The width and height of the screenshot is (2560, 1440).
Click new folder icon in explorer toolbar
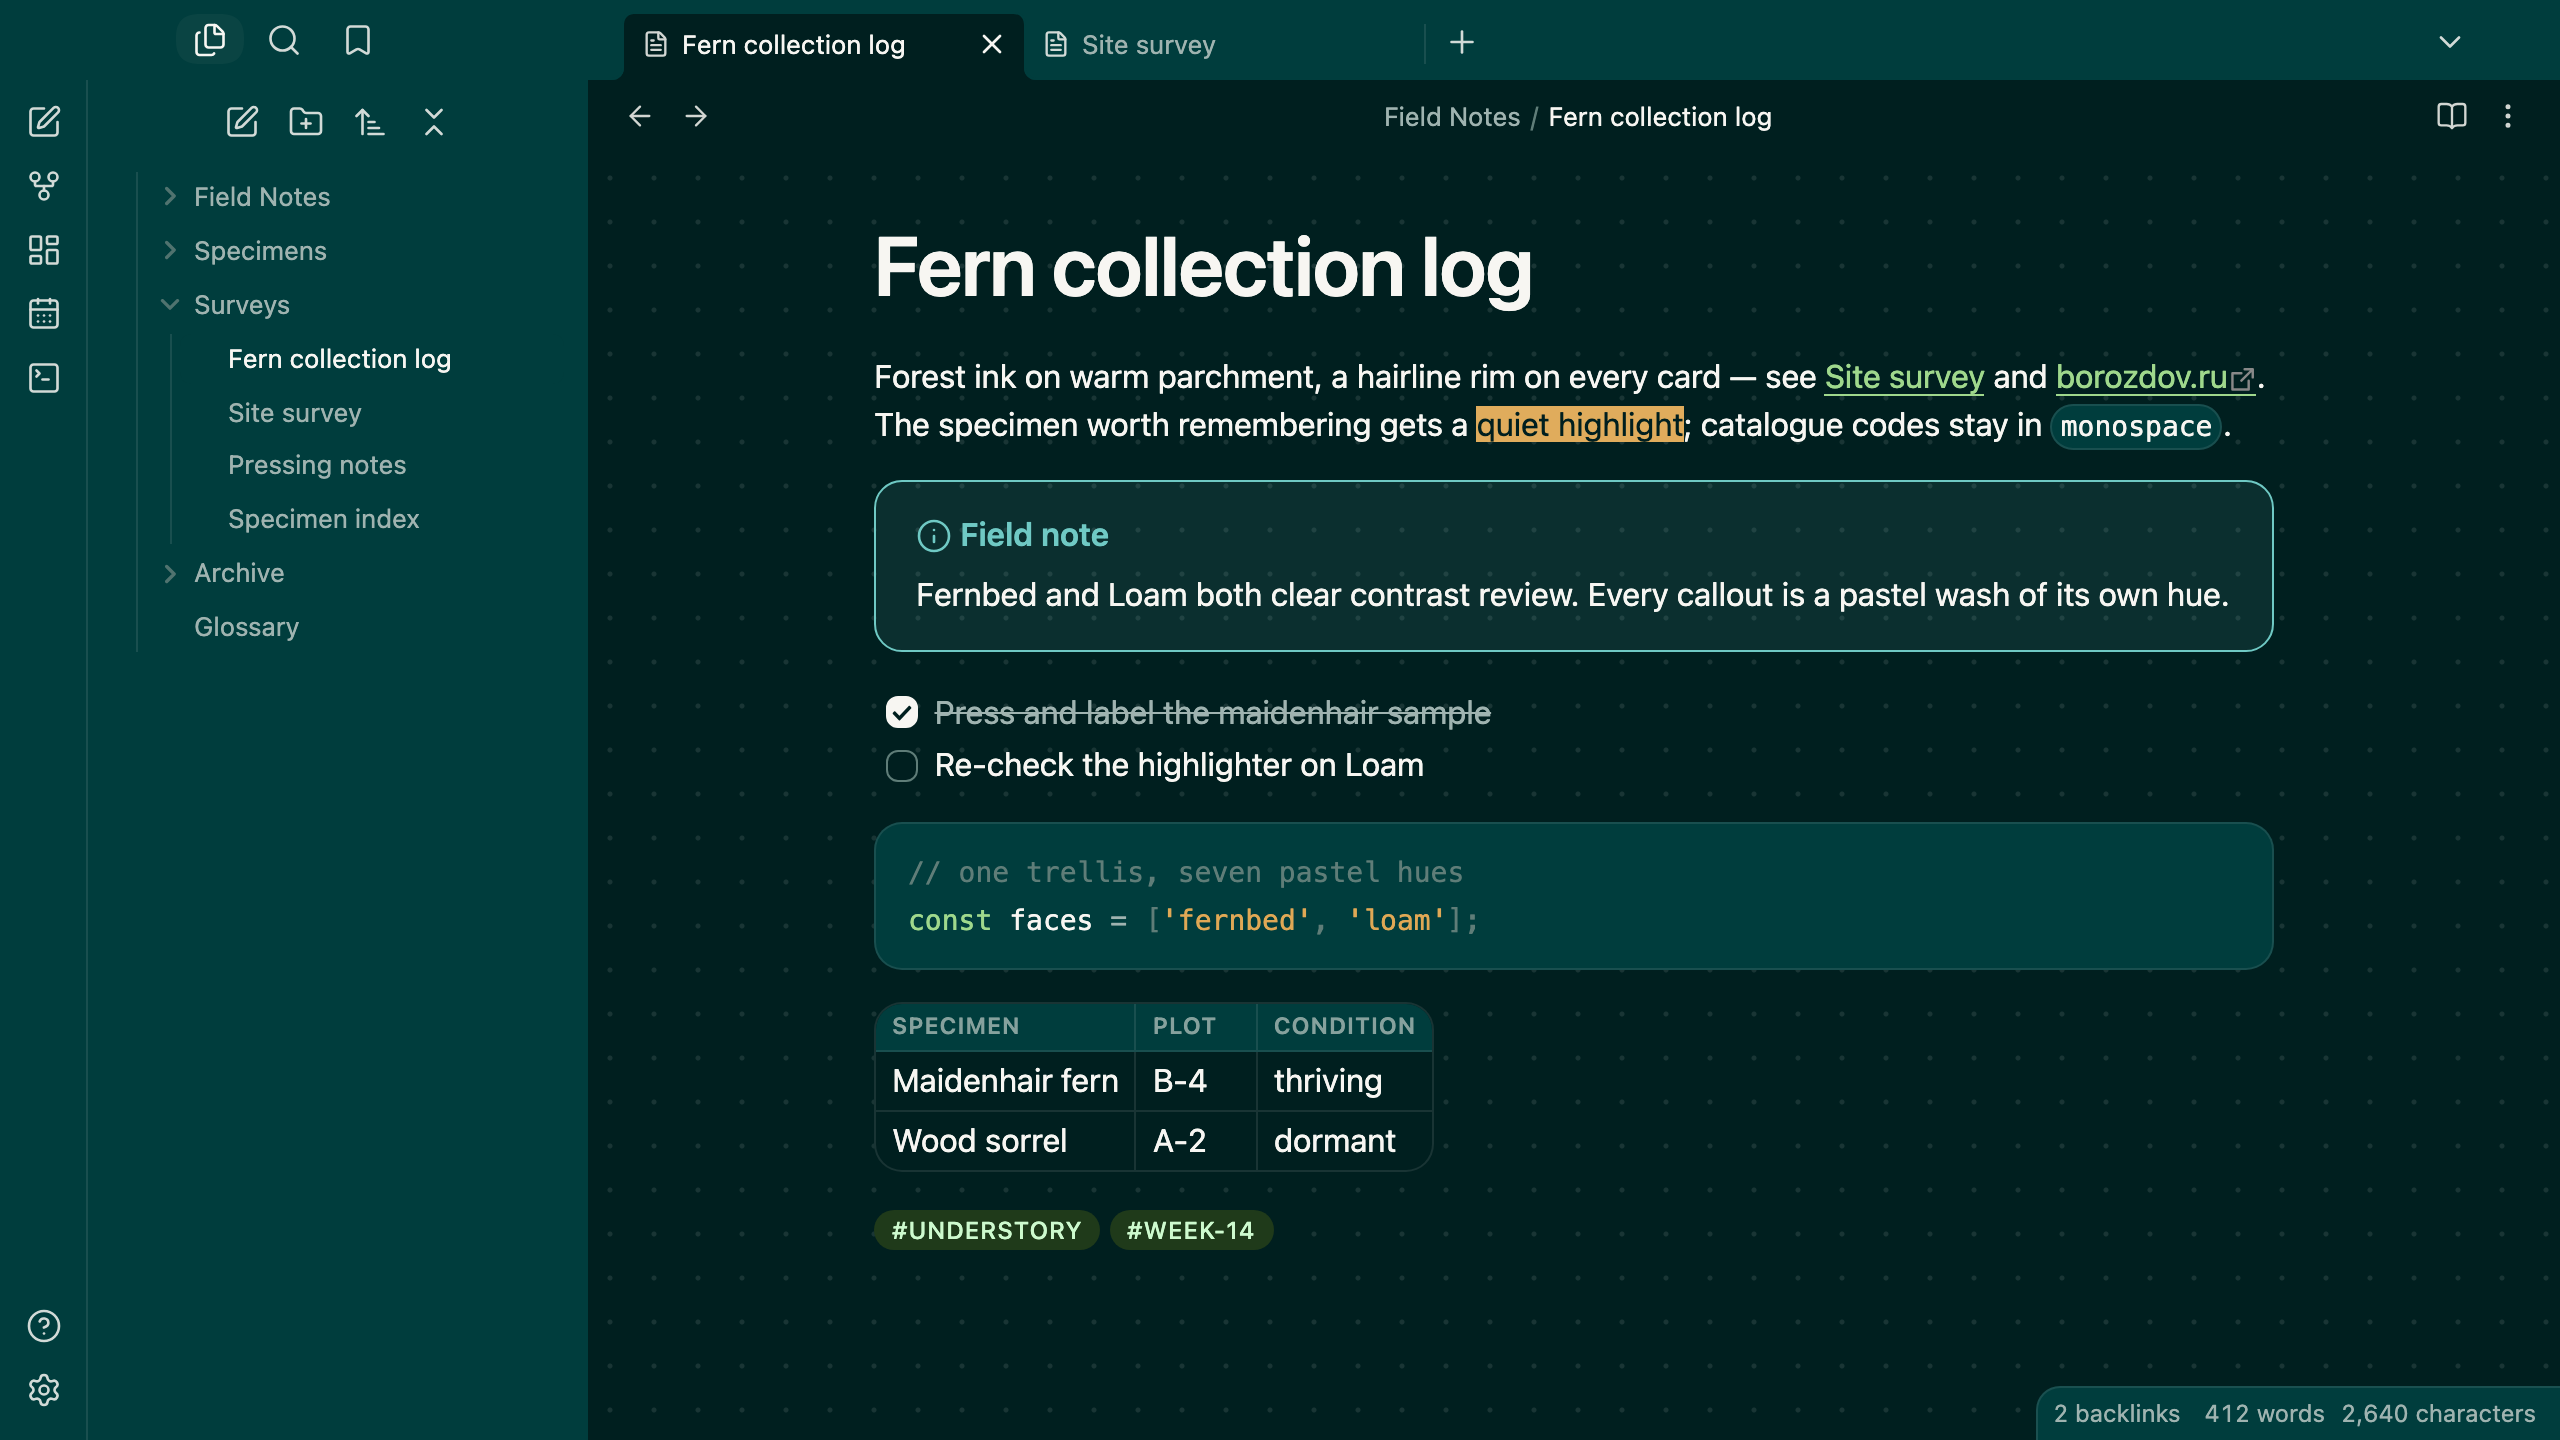306,122
